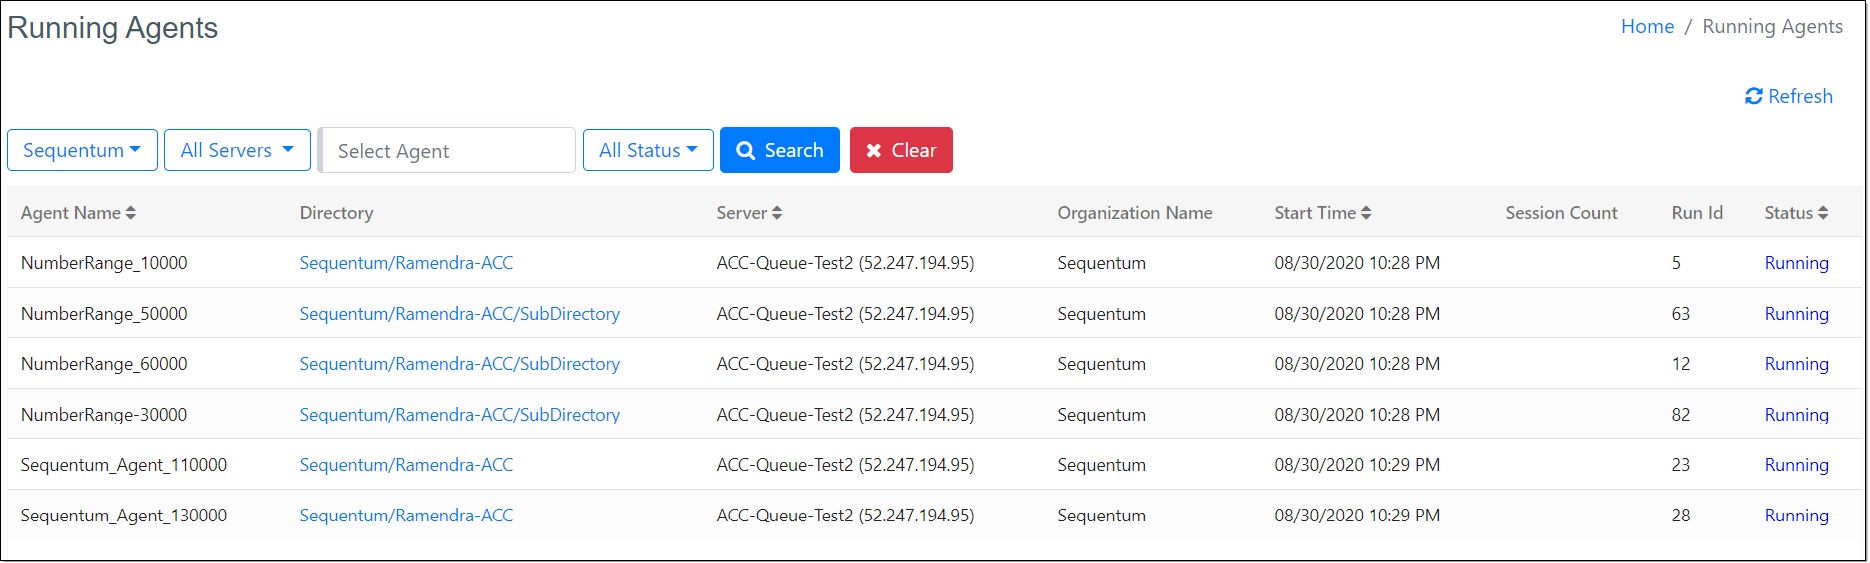Go to Home in the breadcrumb
Screen dimensions: 1870x563
(1647, 27)
